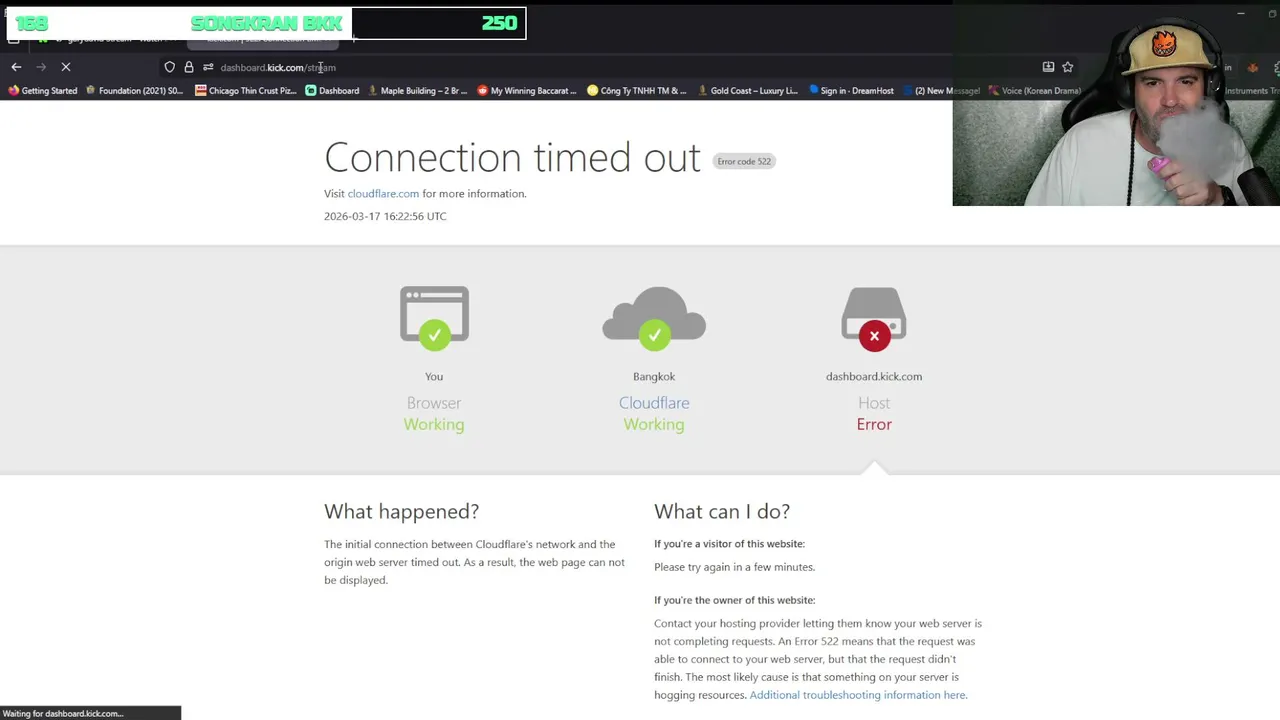
Task: Click the Error code 522 badge
Action: (x=744, y=161)
